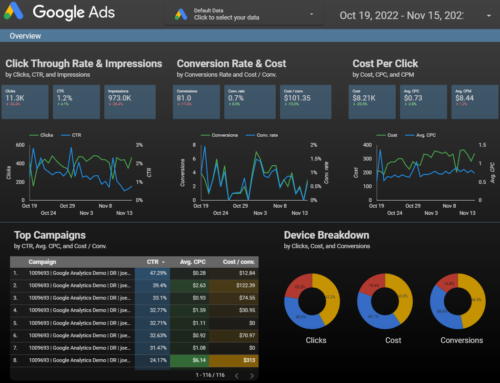This screenshot has height=383, width=500.
Task: Click the Clicks label under donut chart
Action: point(316,340)
